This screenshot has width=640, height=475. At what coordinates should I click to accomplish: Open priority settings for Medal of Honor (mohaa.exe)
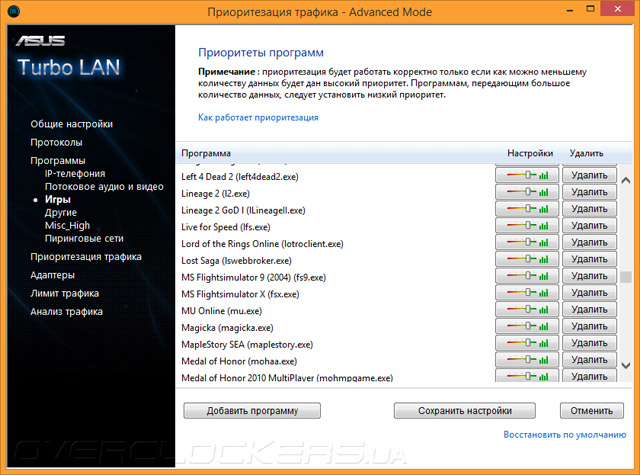click(x=527, y=360)
